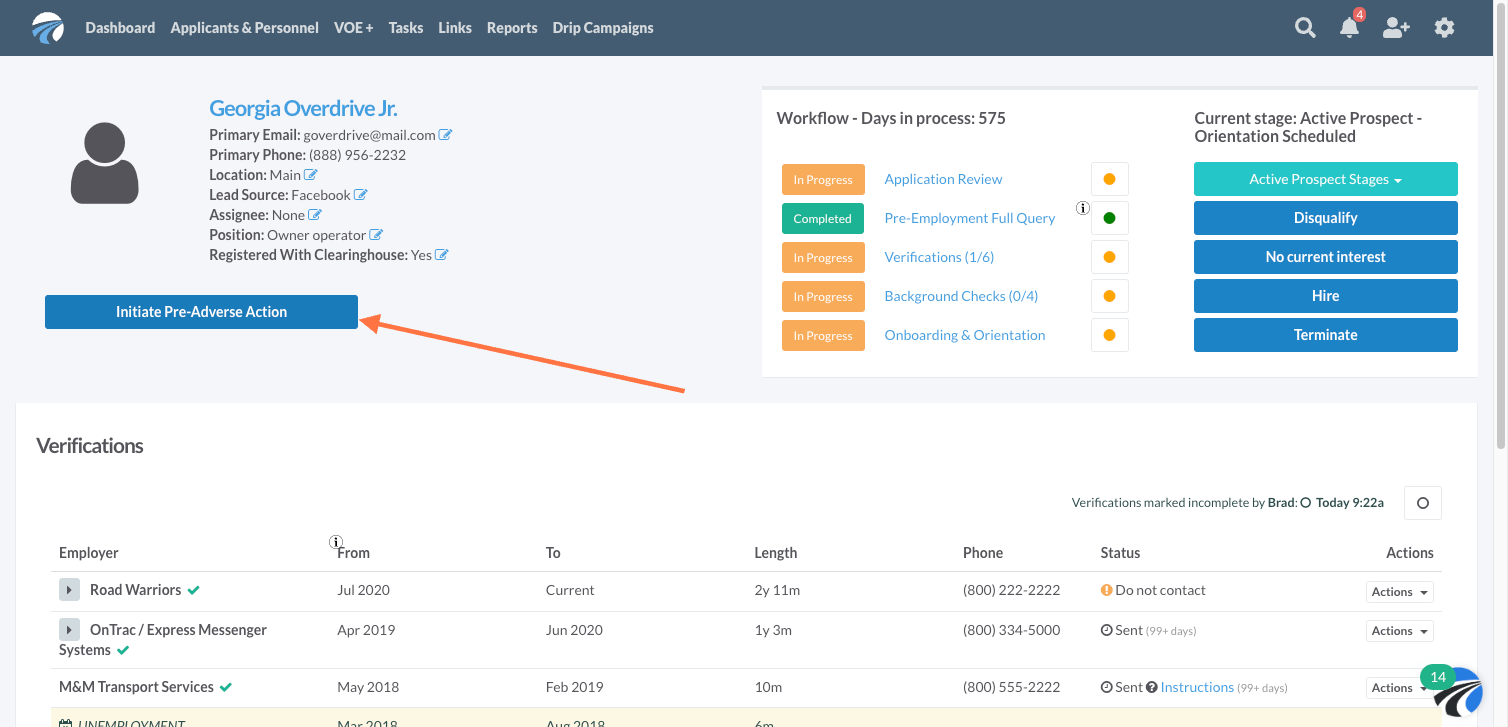Open Onboarding & Orientation link
The image size is (1508, 727).
(965, 335)
